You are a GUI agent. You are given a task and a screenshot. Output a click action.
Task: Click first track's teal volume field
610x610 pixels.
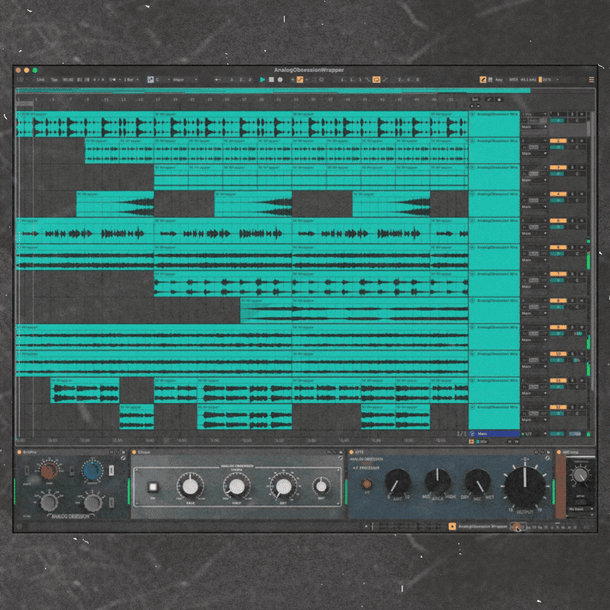(558, 121)
